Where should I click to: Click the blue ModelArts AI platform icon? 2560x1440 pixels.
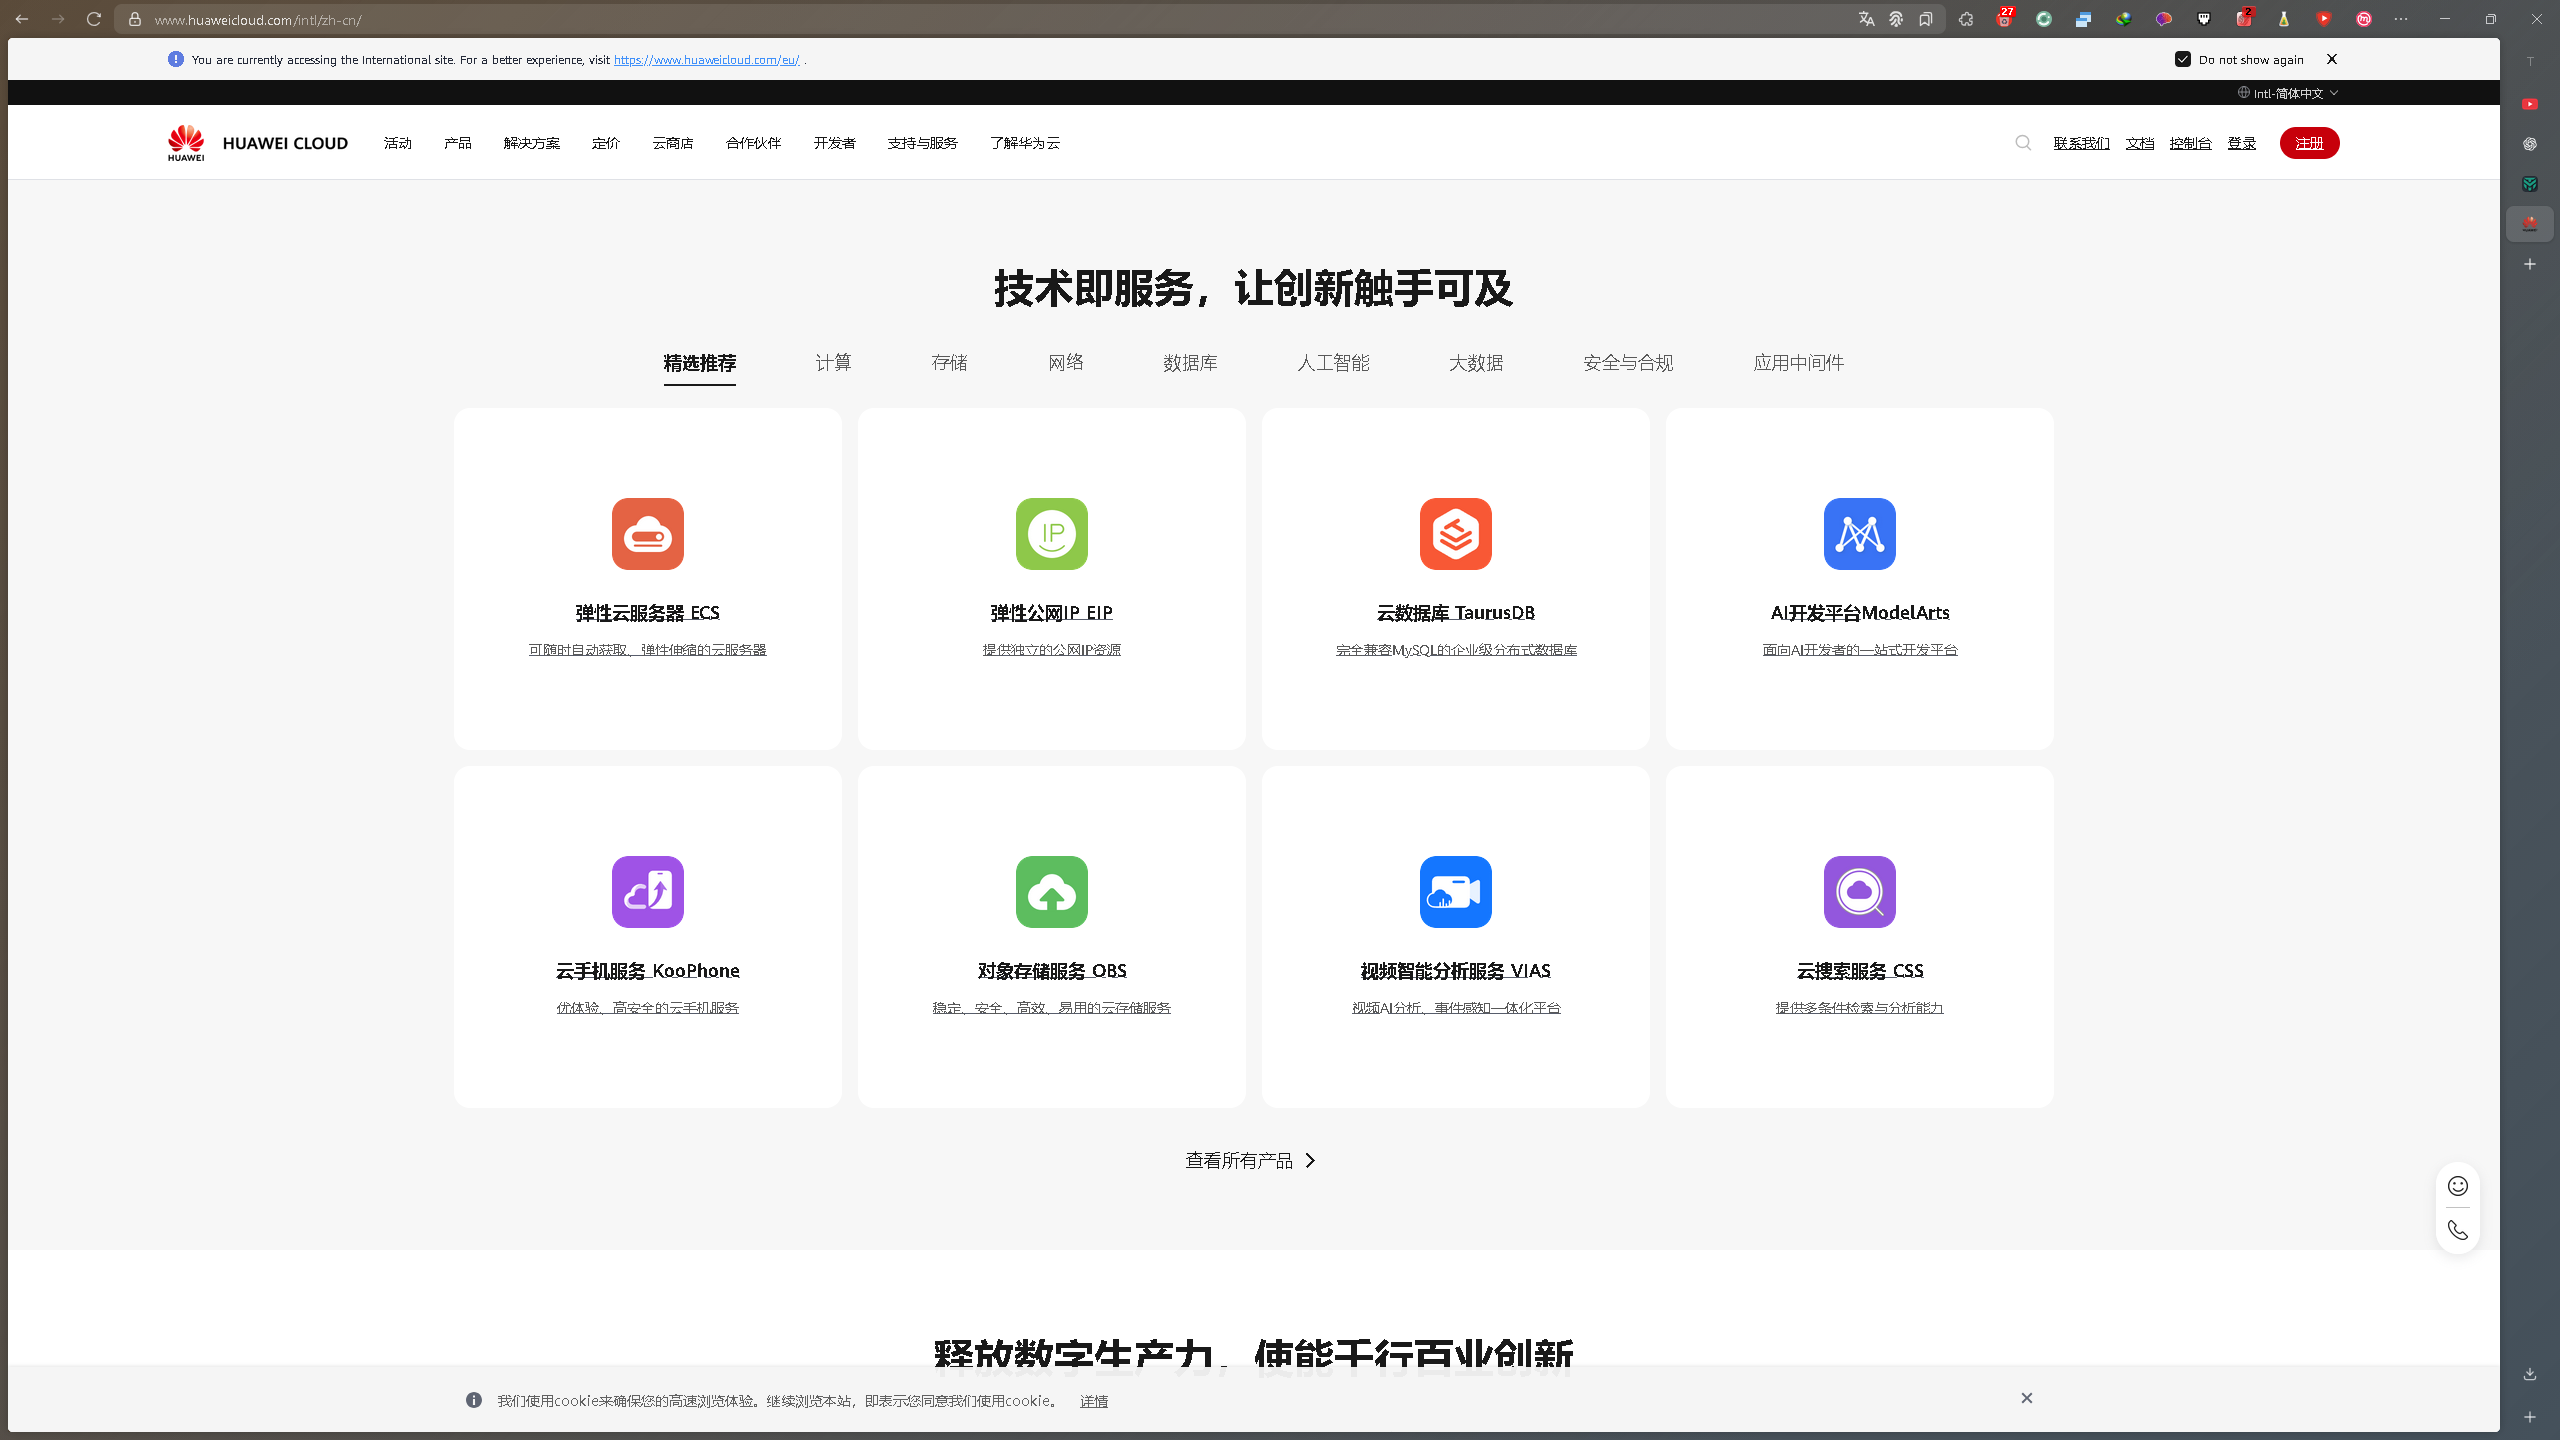pyautogui.click(x=1859, y=533)
